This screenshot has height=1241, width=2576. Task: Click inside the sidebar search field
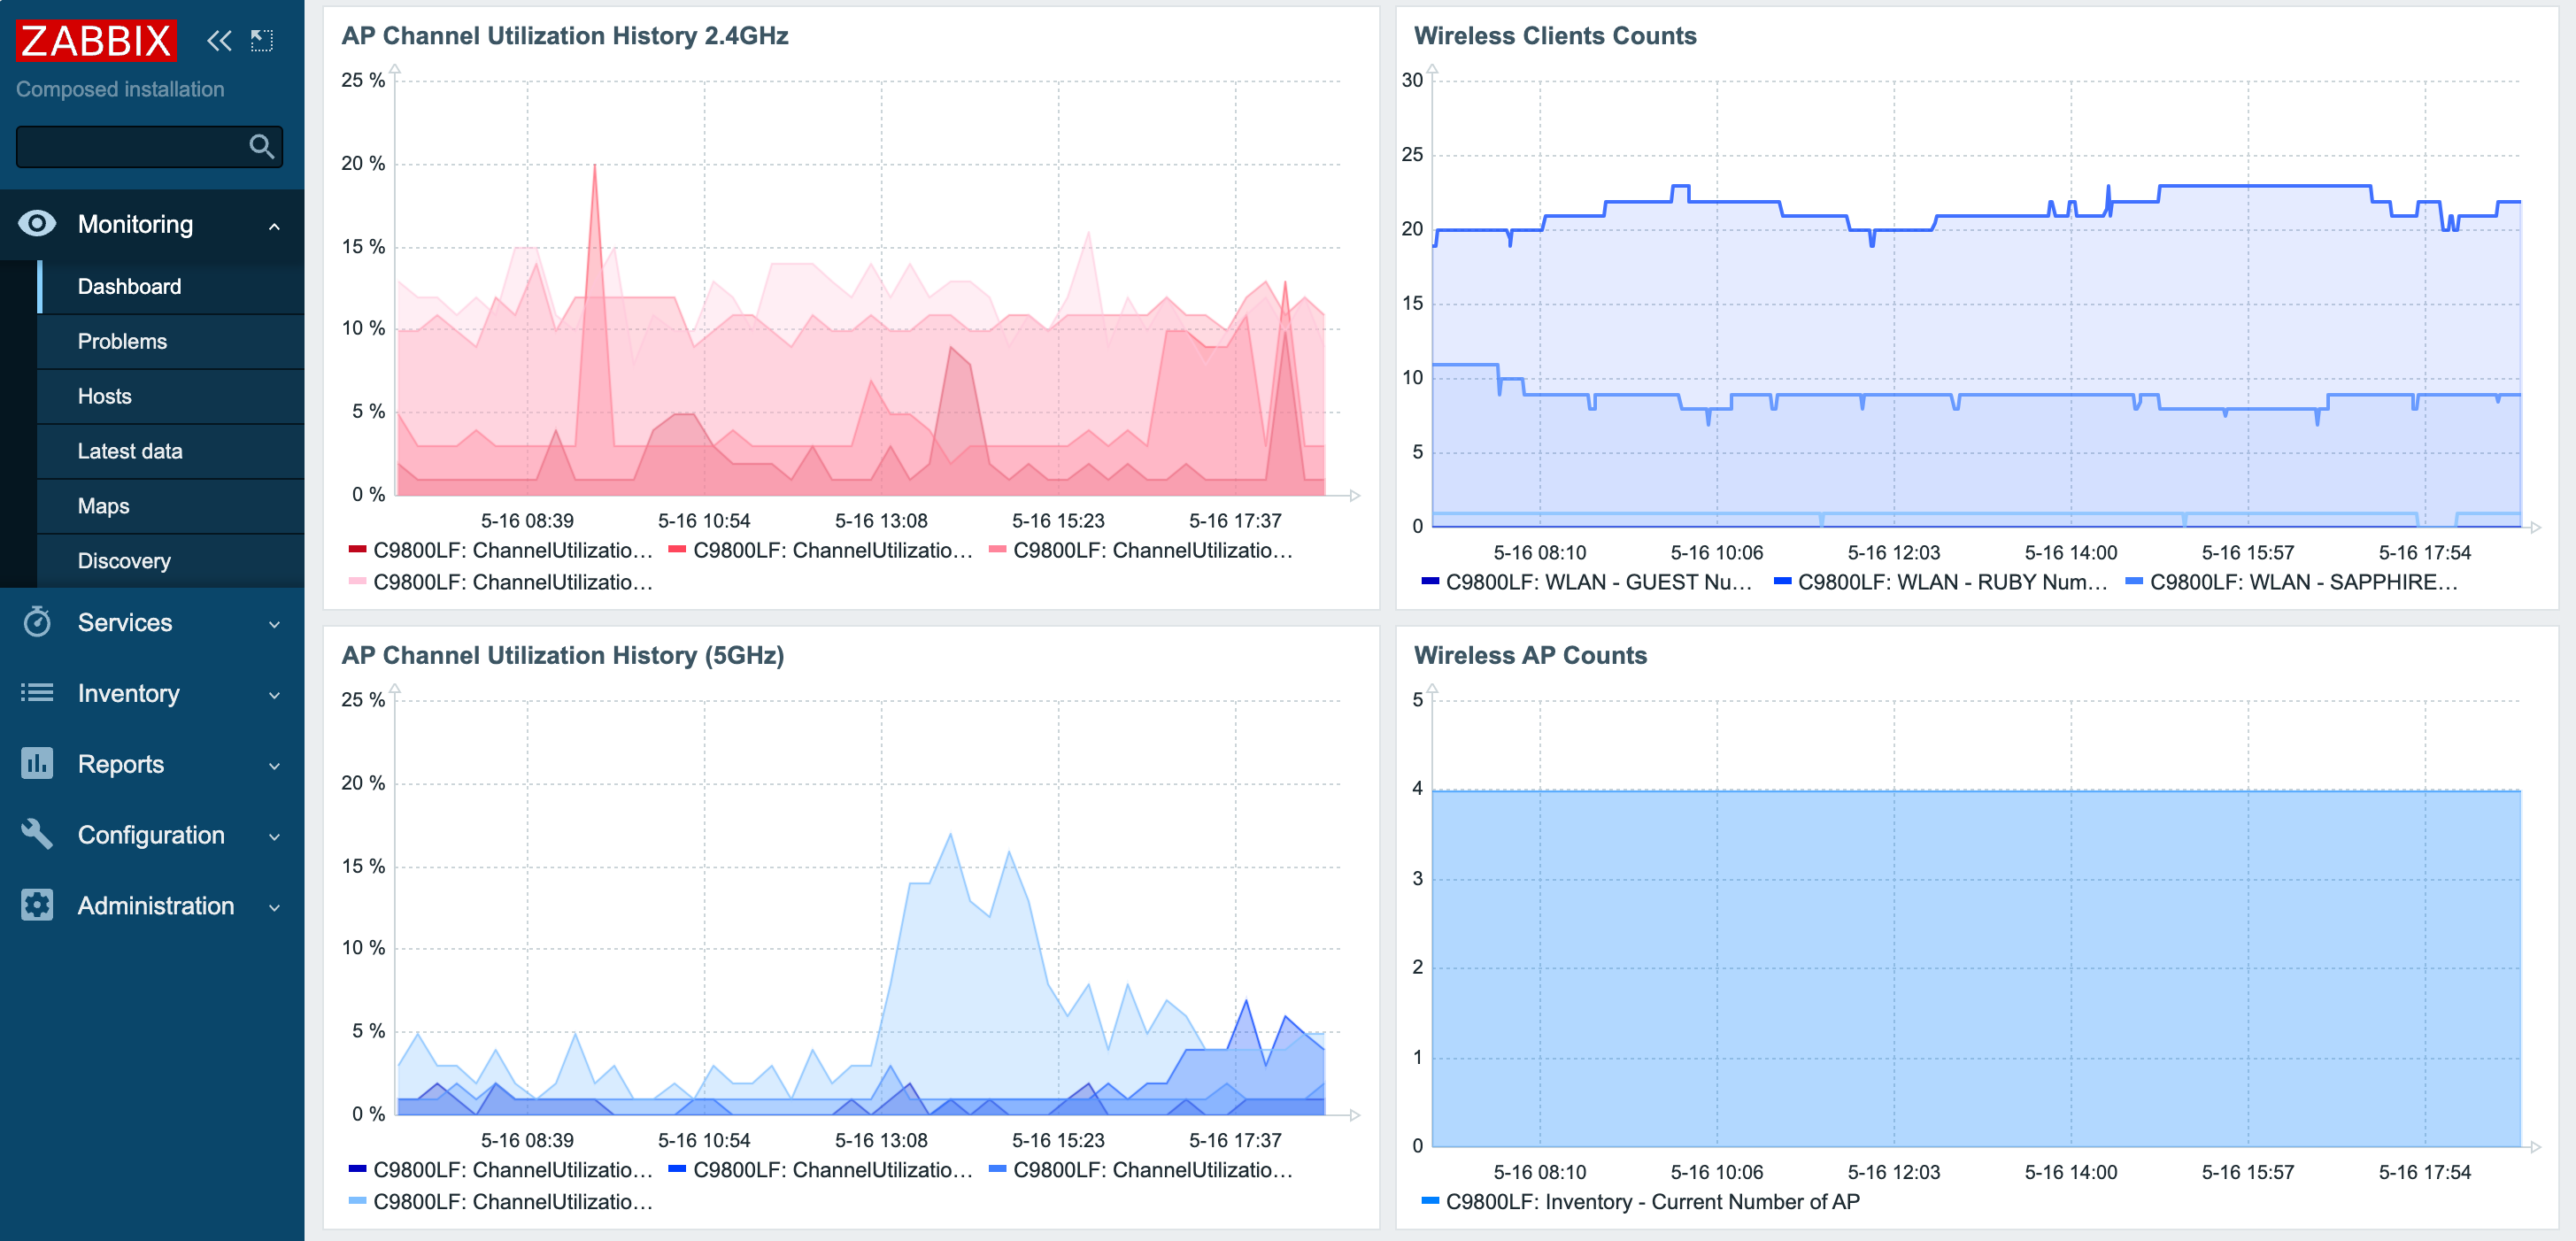coord(130,146)
